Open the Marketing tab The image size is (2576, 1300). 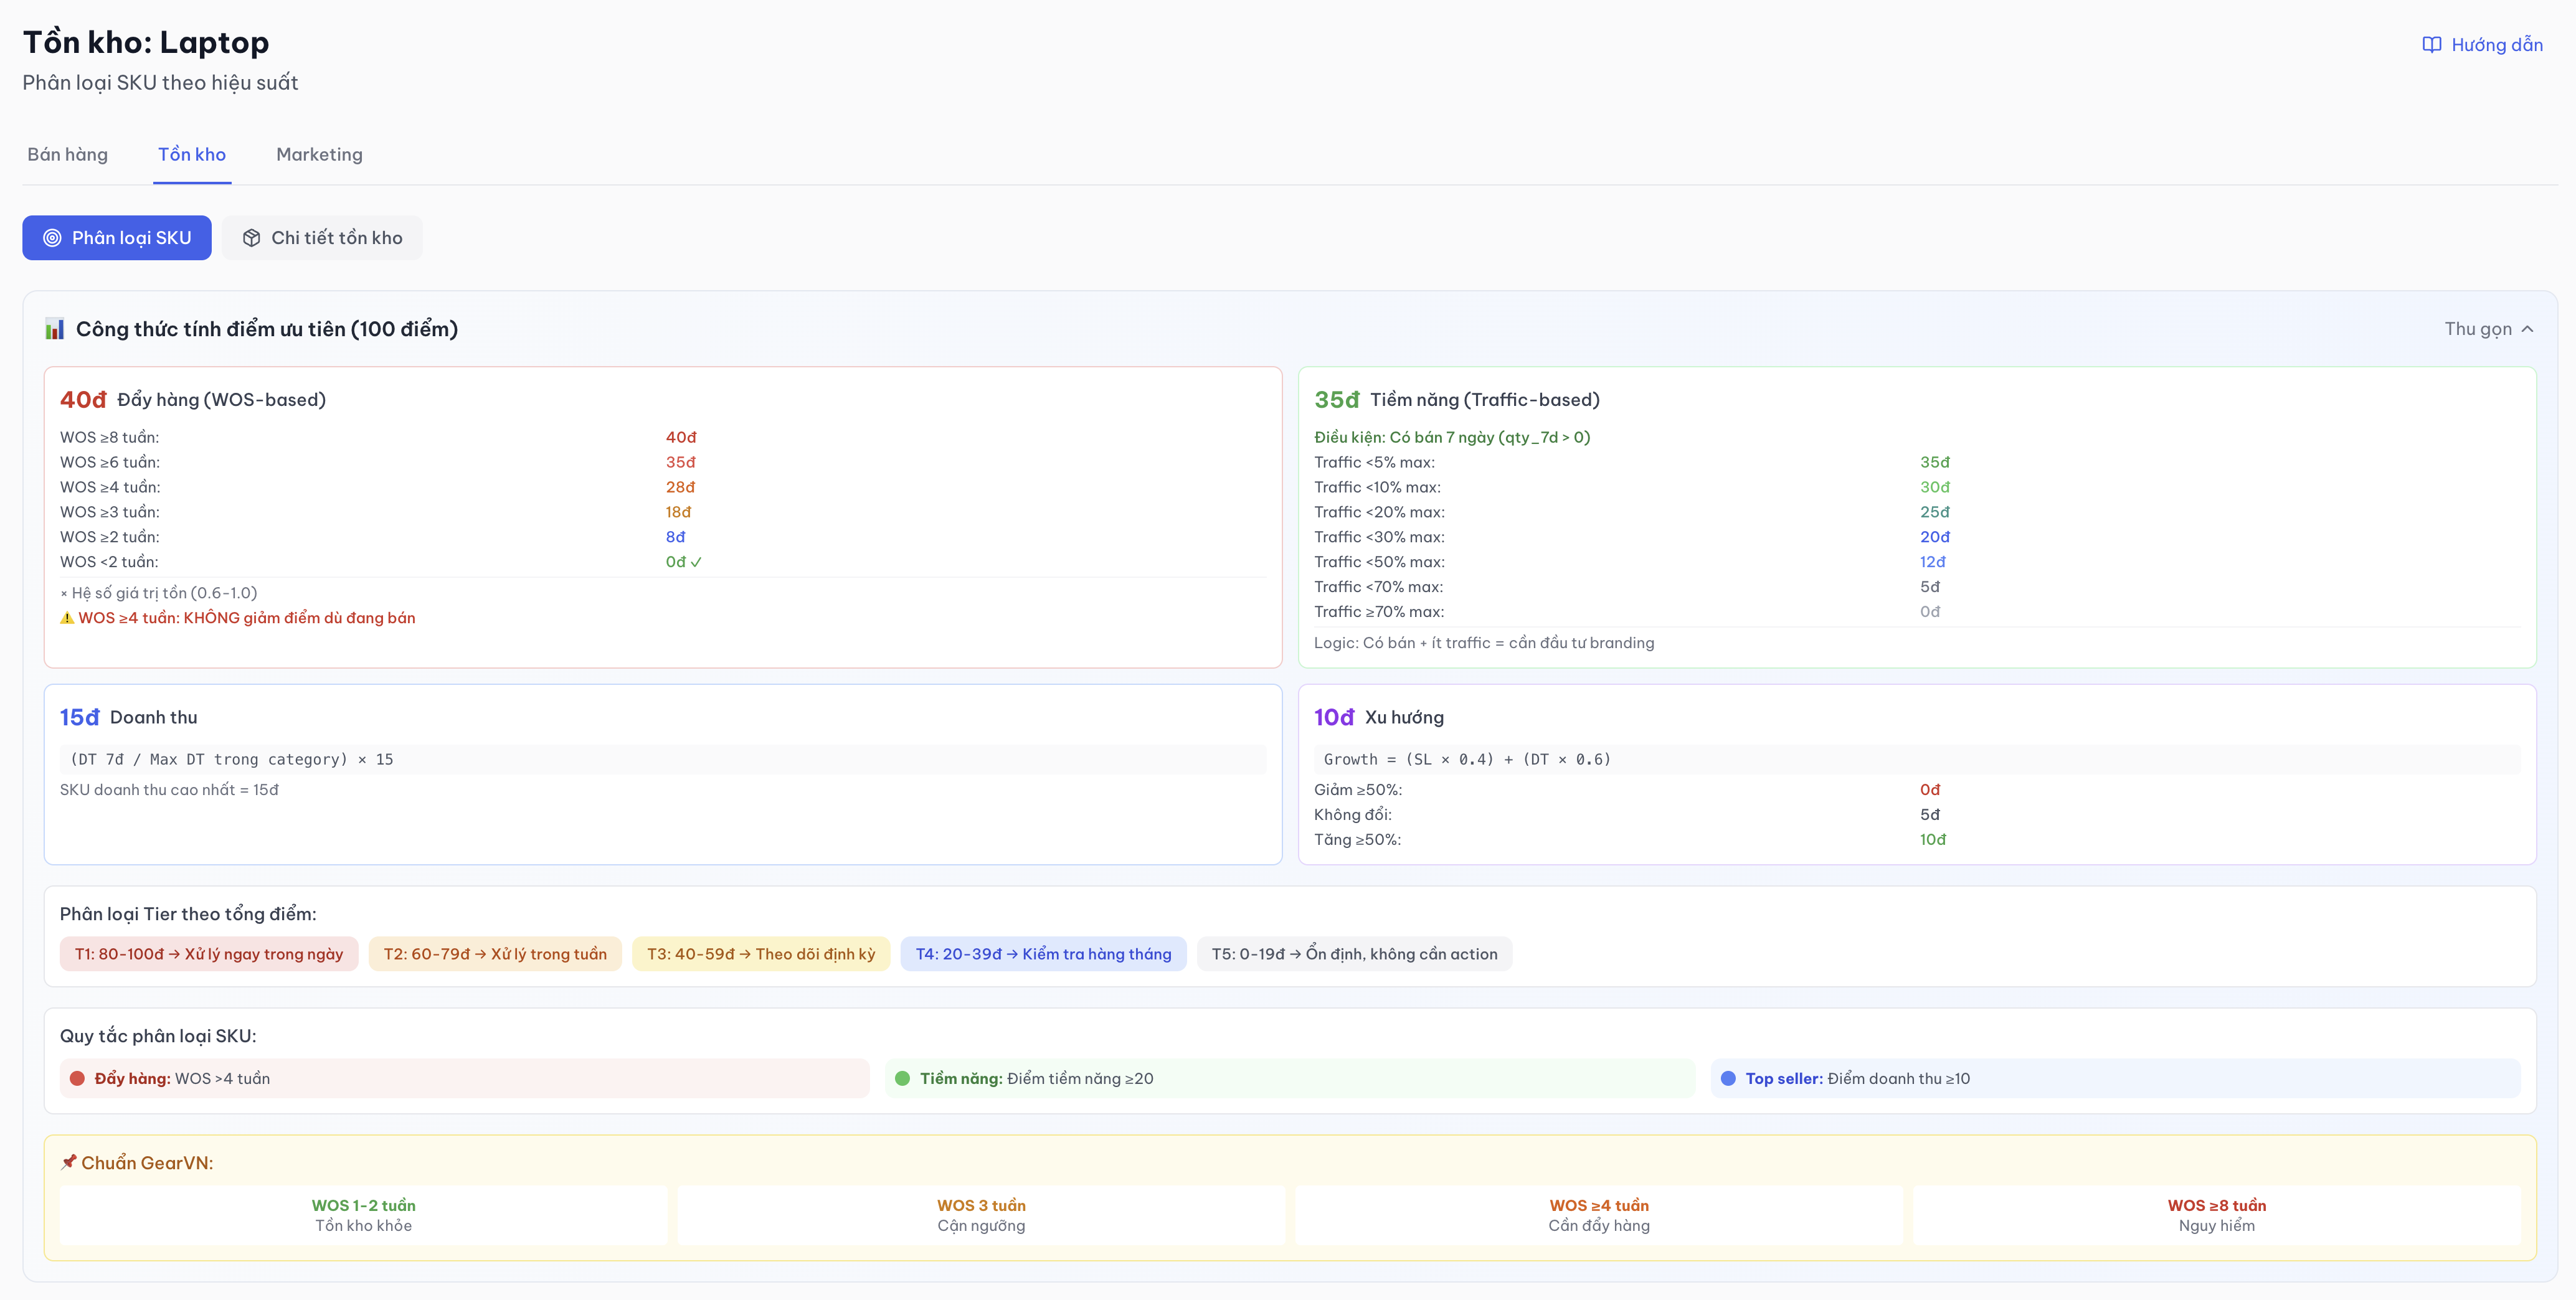pos(319,154)
